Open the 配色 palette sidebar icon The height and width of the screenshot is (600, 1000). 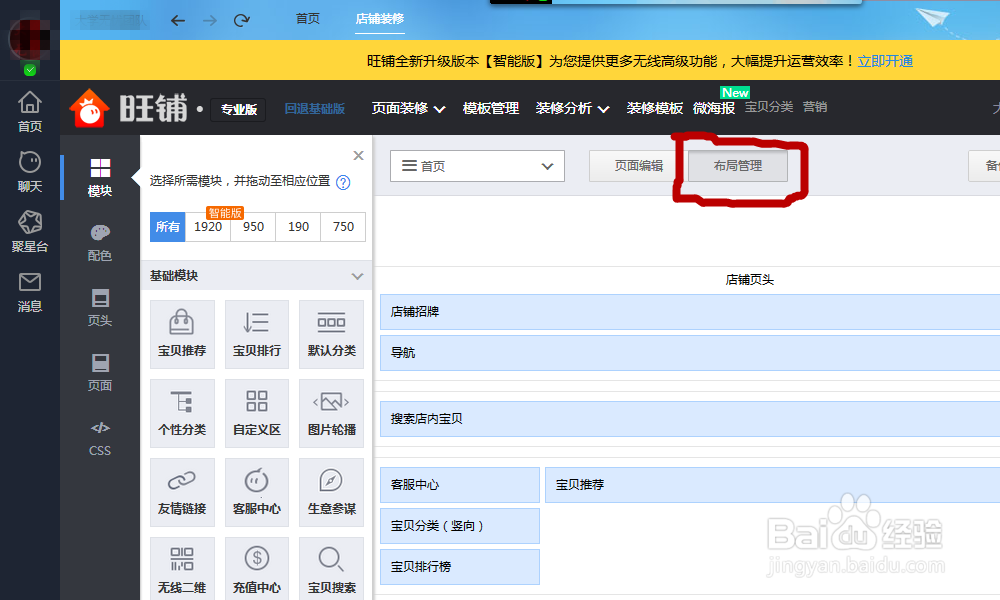[x=100, y=242]
